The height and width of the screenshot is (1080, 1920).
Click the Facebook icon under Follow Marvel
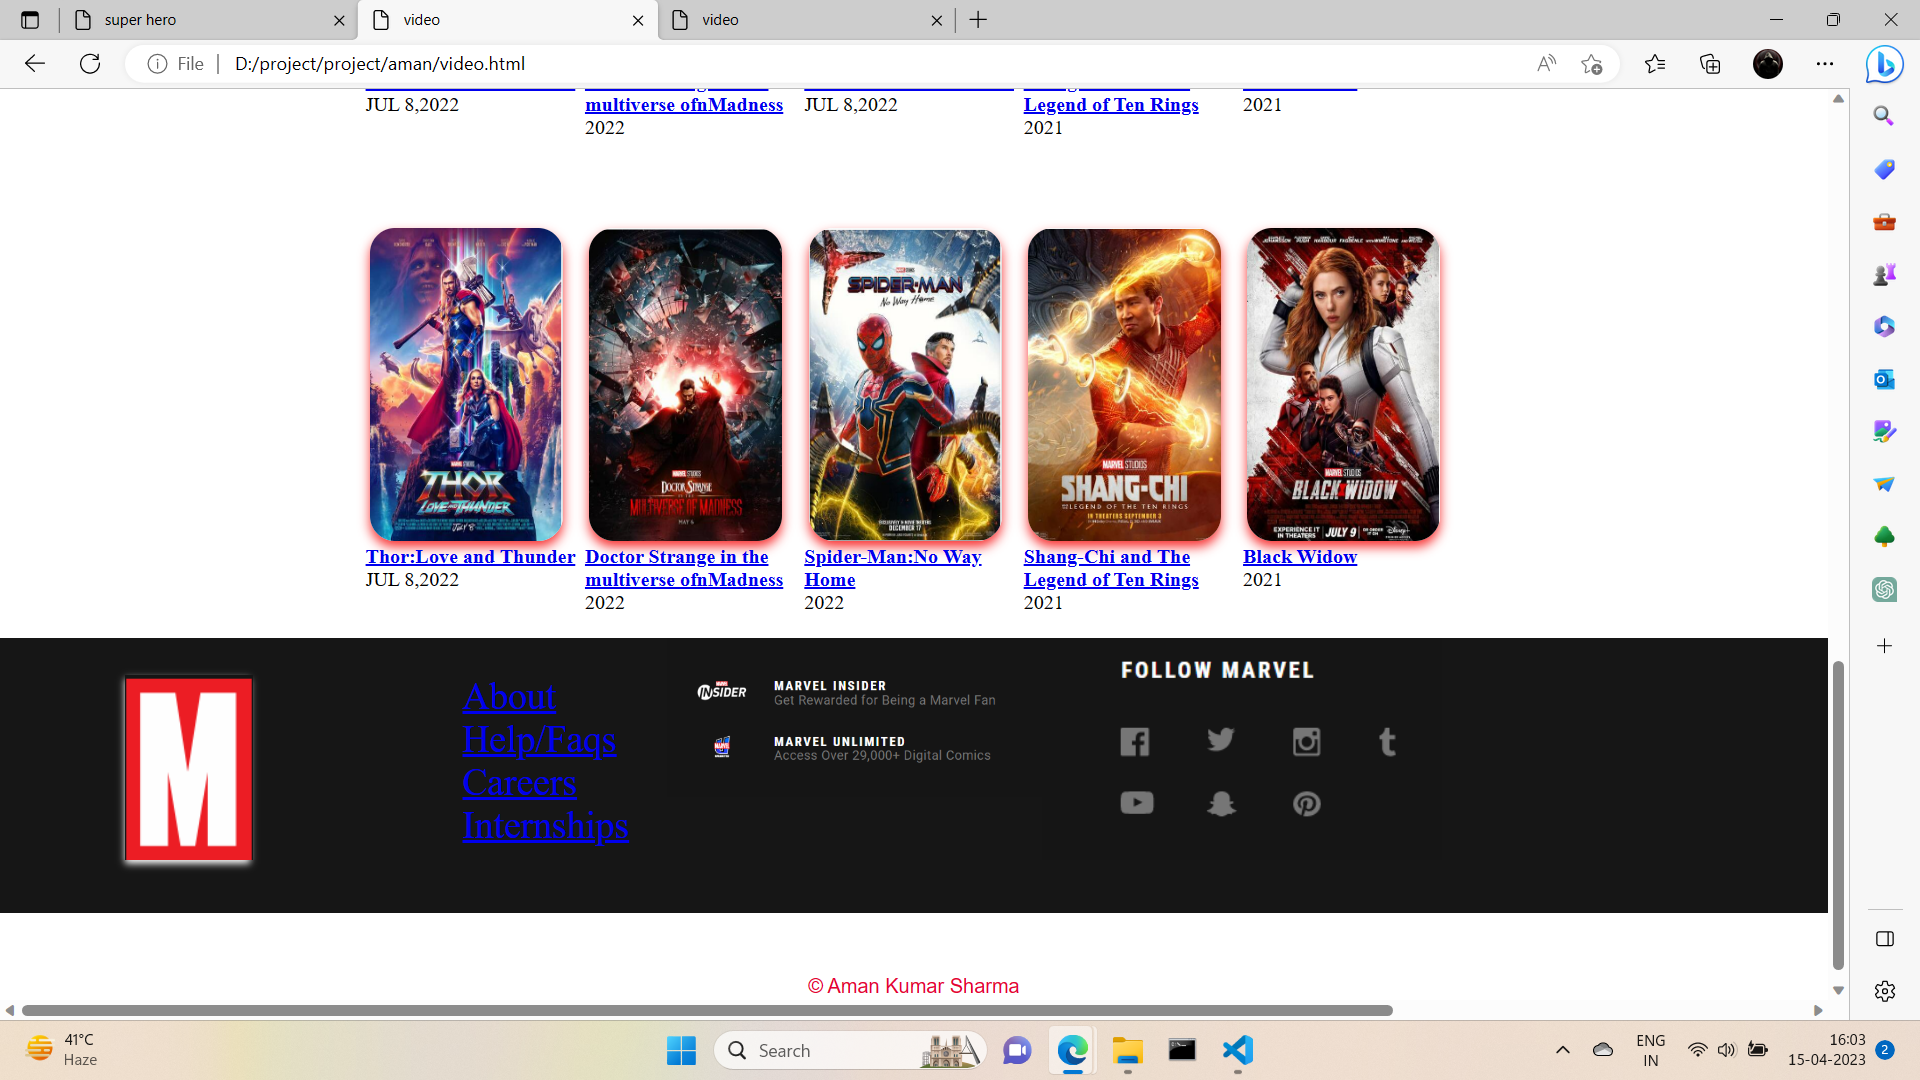click(1135, 742)
